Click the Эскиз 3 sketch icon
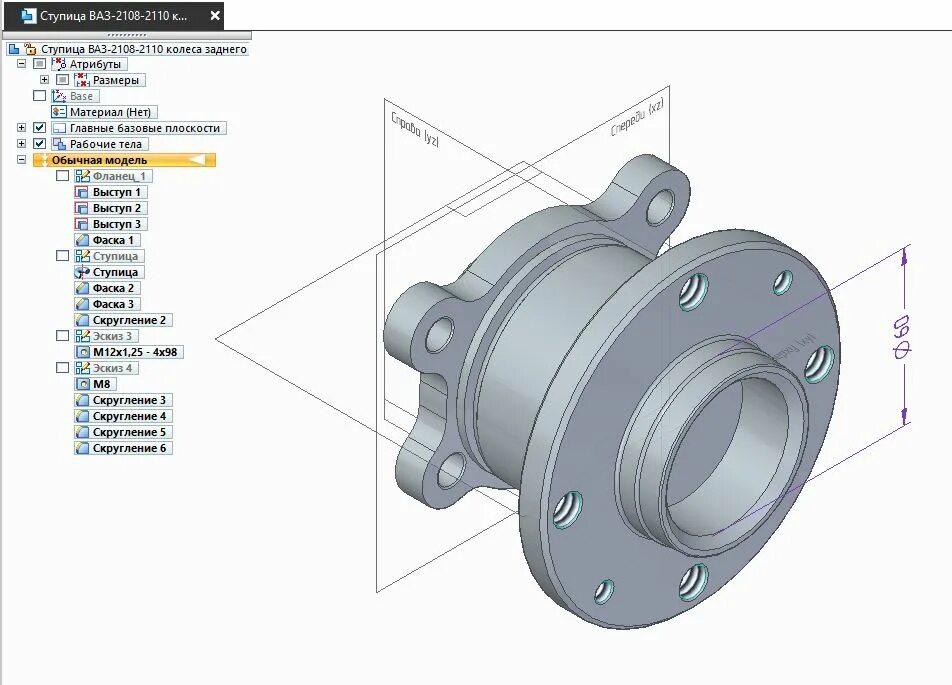Viewport: 952px width, 685px height. point(82,336)
